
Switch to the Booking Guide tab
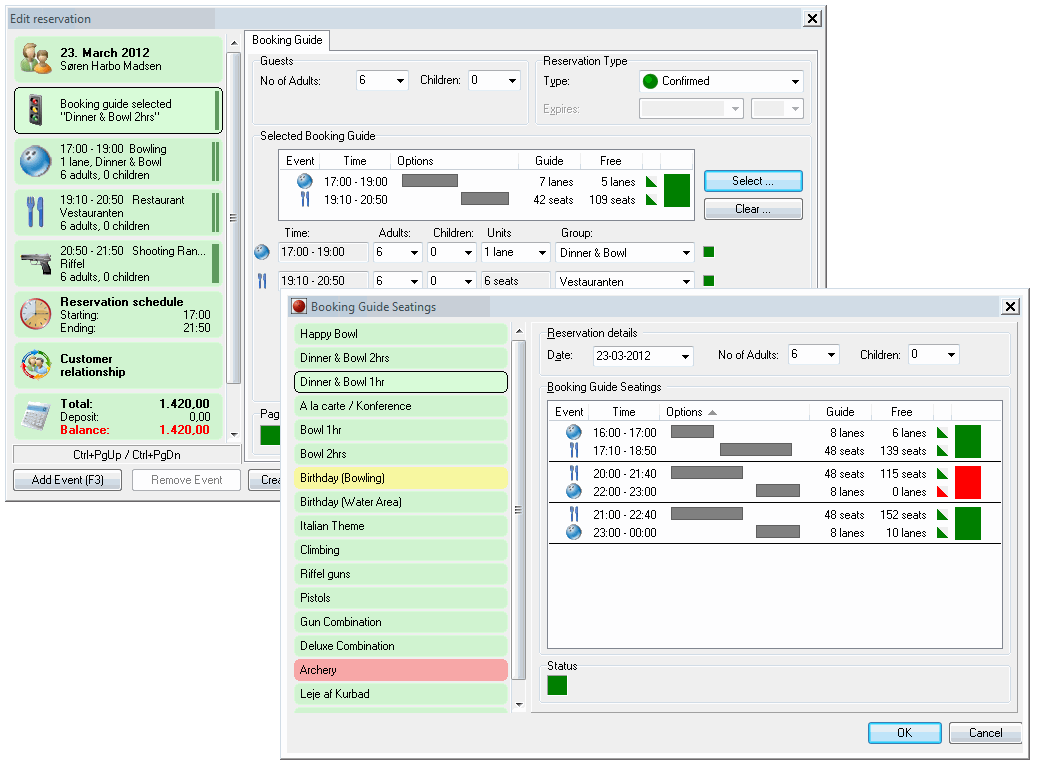tap(286, 40)
